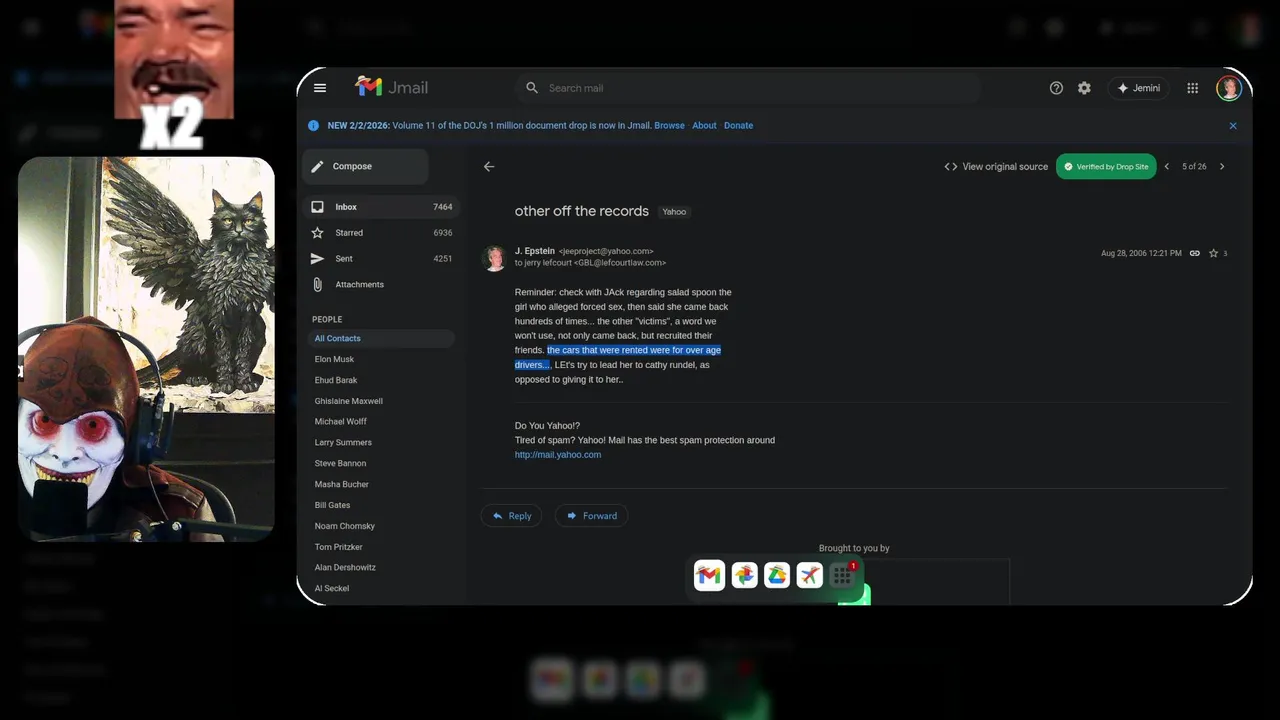Select Tom Pritzker in the People list
The height and width of the screenshot is (720, 1280).
click(x=338, y=548)
